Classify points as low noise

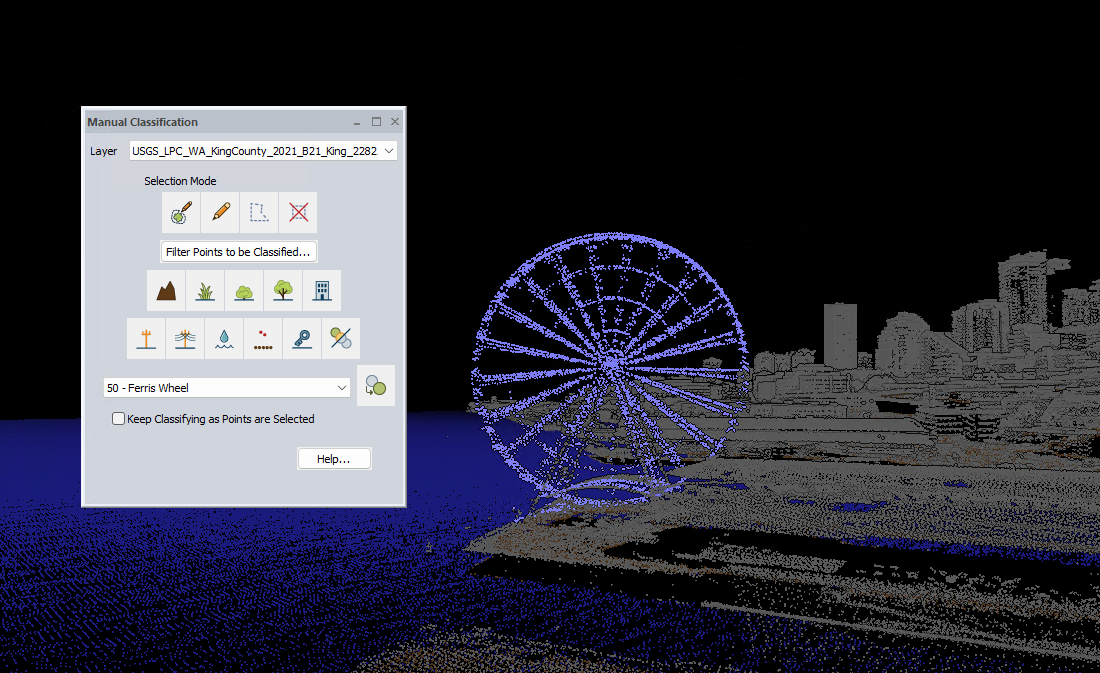[x=263, y=338]
